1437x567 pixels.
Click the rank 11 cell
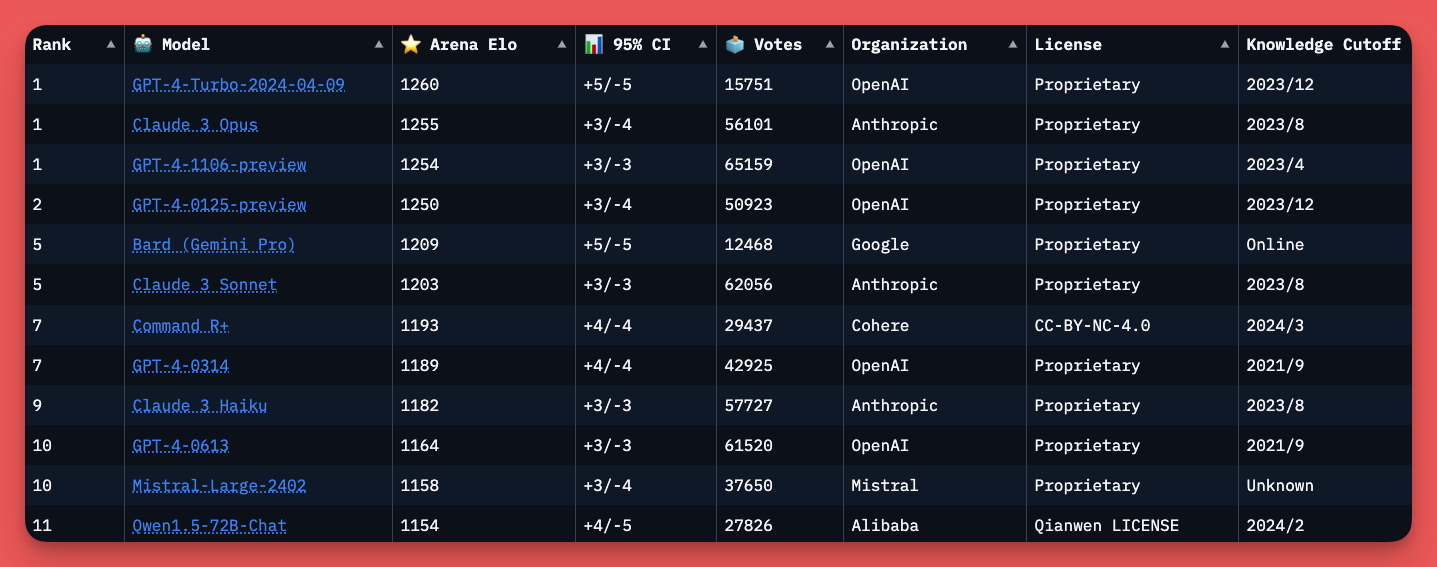42,526
